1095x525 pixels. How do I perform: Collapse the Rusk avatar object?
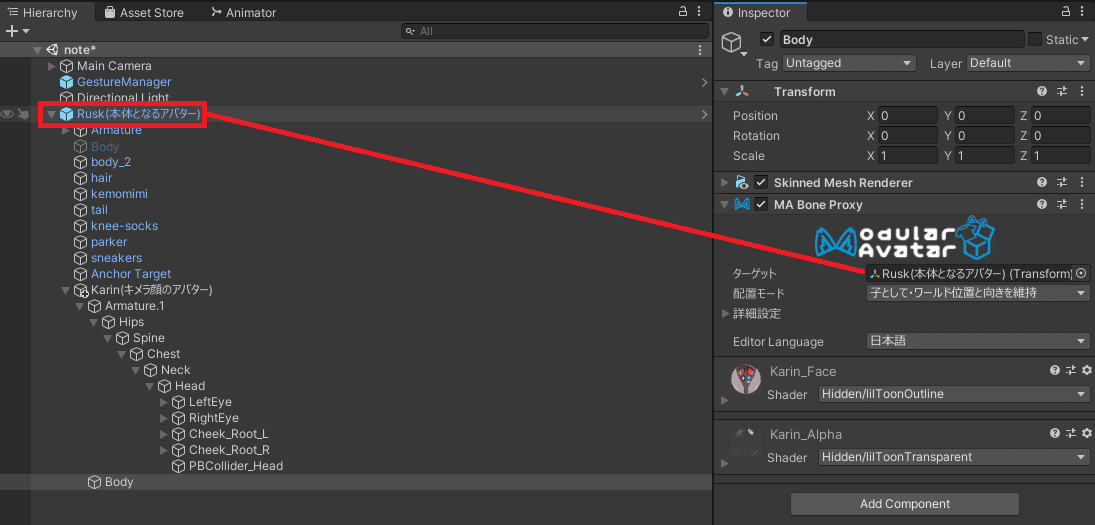(51, 114)
